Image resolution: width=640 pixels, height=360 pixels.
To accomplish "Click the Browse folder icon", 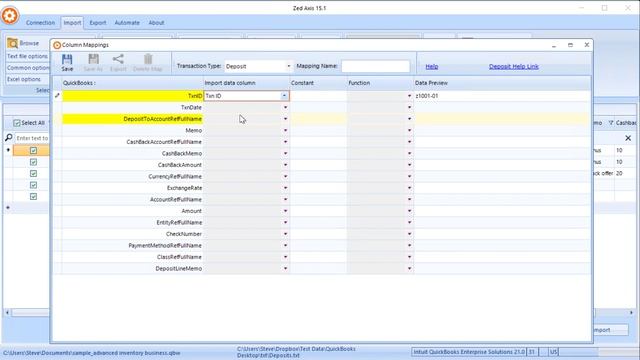I will (x=13, y=43).
